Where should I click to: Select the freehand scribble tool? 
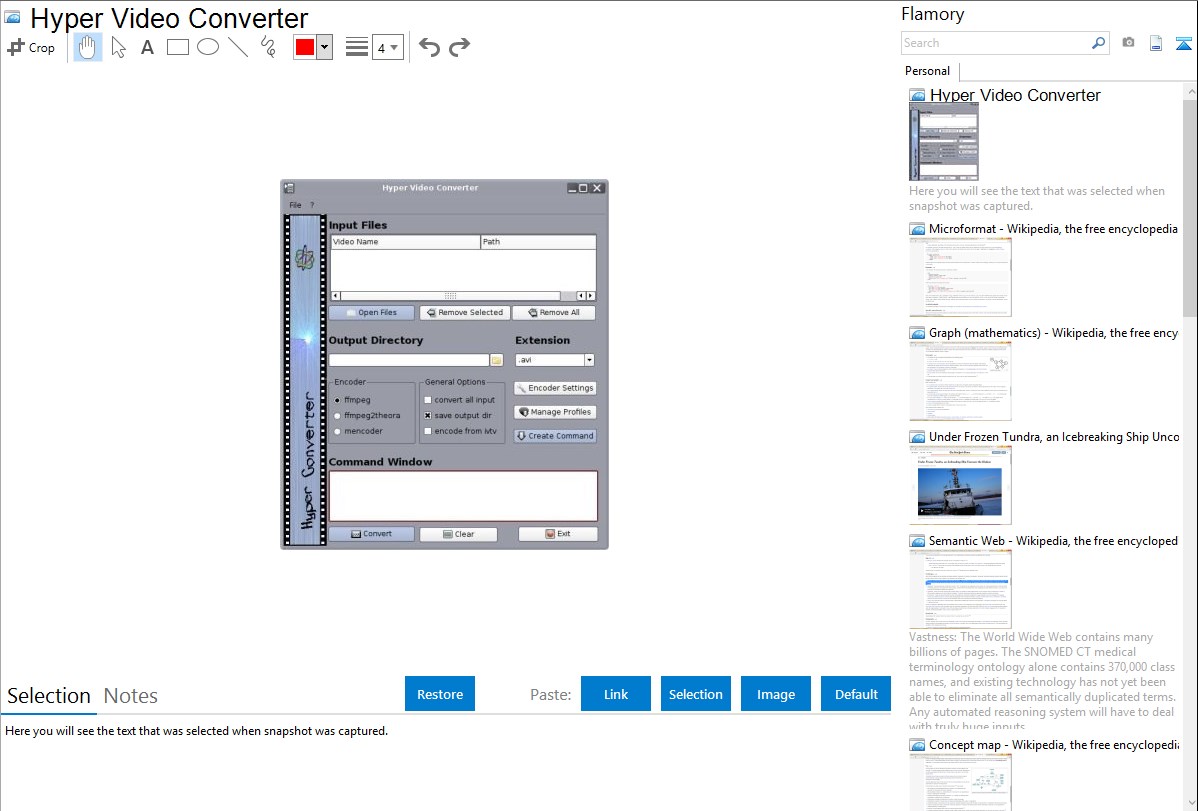(x=268, y=47)
